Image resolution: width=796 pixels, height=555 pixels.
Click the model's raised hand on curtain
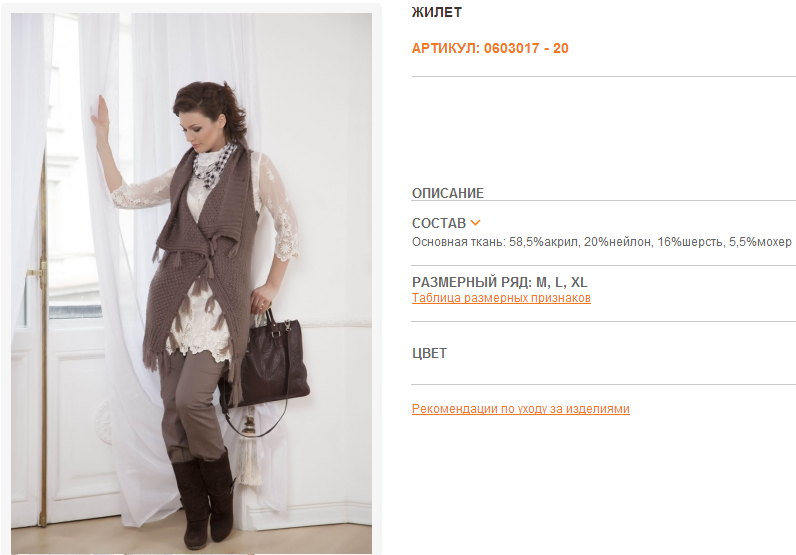click(x=101, y=119)
